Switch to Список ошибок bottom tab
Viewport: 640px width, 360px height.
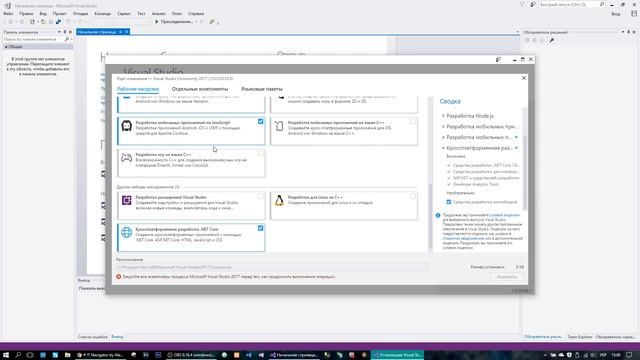[x=93, y=337]
